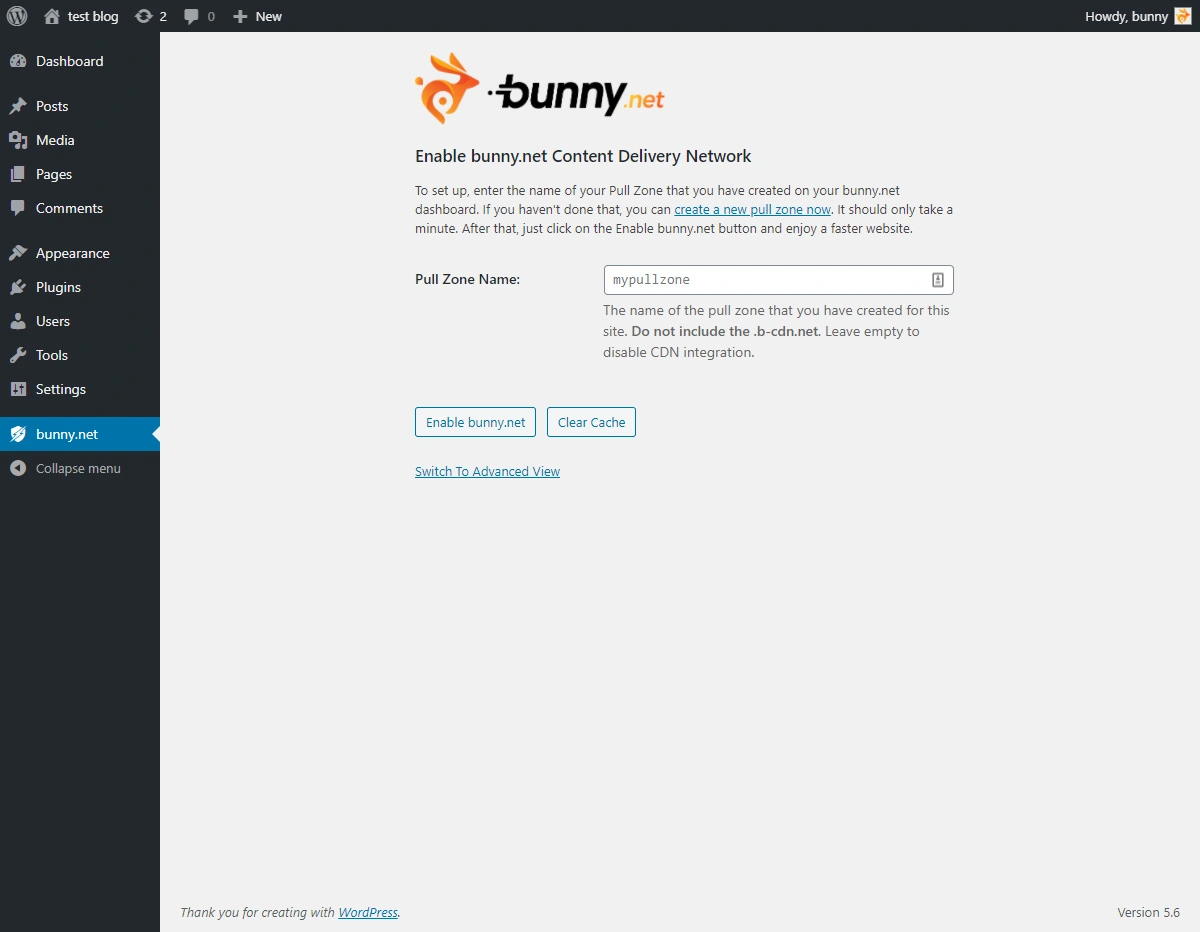The height and width of the screenshot is (932, 1200).
Task: Open the New content dropdown in admin bar
Action: 257,16
